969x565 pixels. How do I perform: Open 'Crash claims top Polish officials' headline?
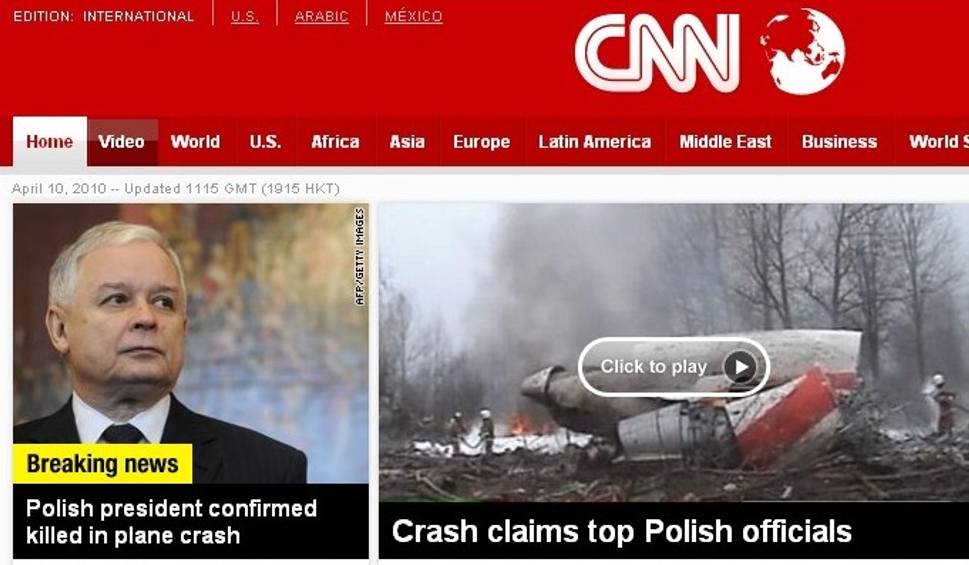pos(622,532)
